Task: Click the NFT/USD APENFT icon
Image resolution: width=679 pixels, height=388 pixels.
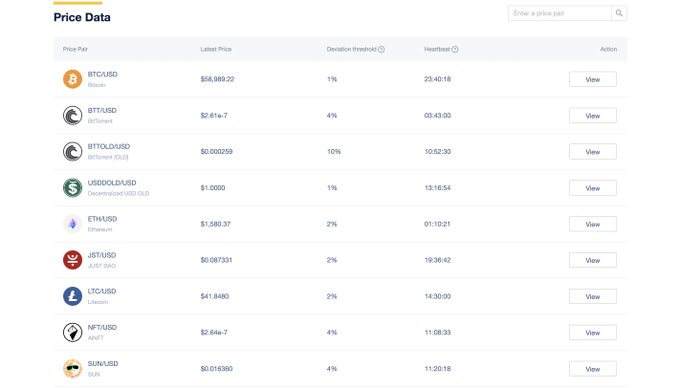Action: (x=72, y=333)
